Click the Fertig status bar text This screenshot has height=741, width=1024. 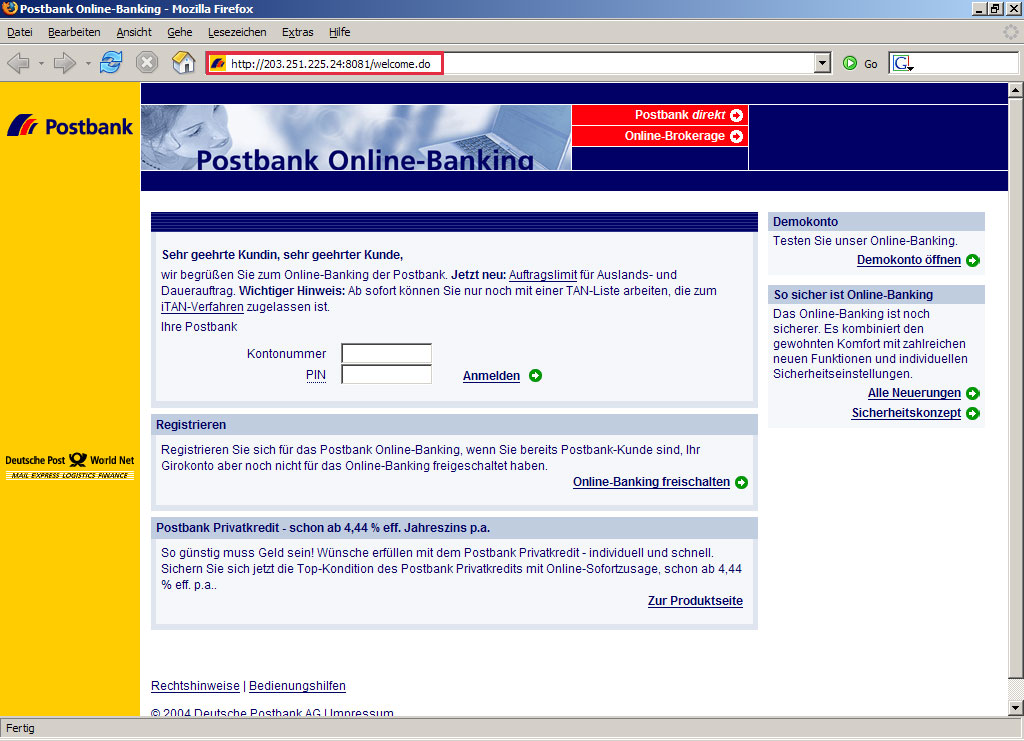(x=20, y=729)
